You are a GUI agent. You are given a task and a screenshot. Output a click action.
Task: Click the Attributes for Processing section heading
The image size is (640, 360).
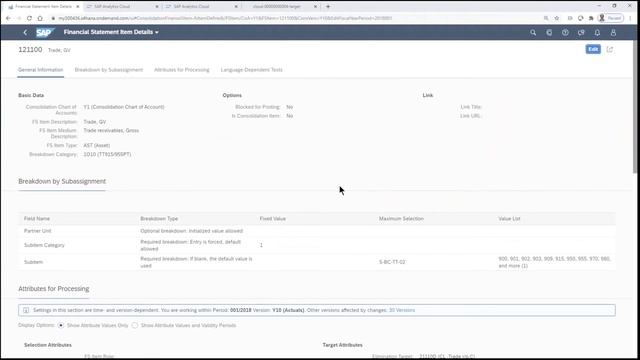(x=53, y=289)
